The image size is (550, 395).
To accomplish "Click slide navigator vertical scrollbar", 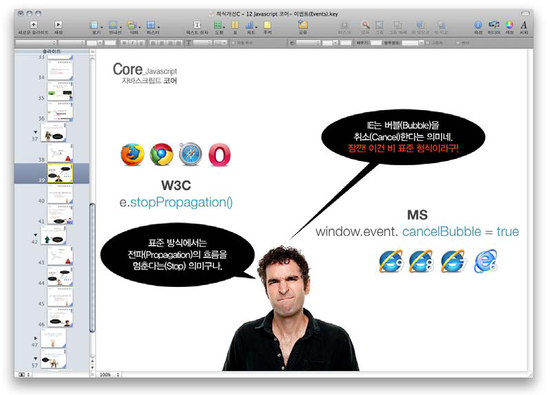I will 92,267.
